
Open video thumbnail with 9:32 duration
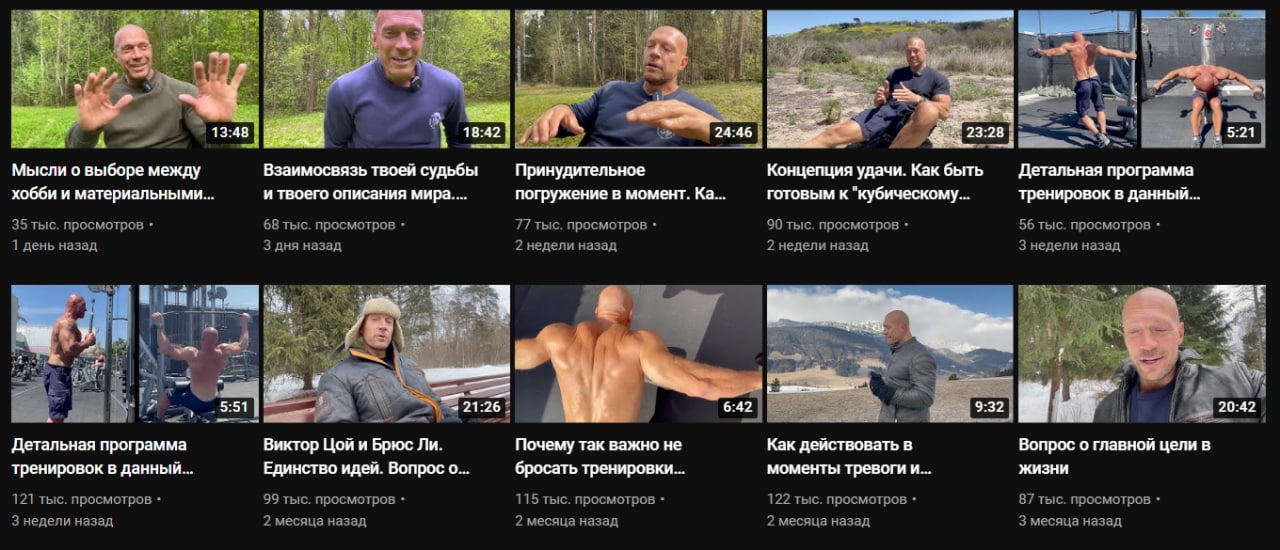coord(890,354)
